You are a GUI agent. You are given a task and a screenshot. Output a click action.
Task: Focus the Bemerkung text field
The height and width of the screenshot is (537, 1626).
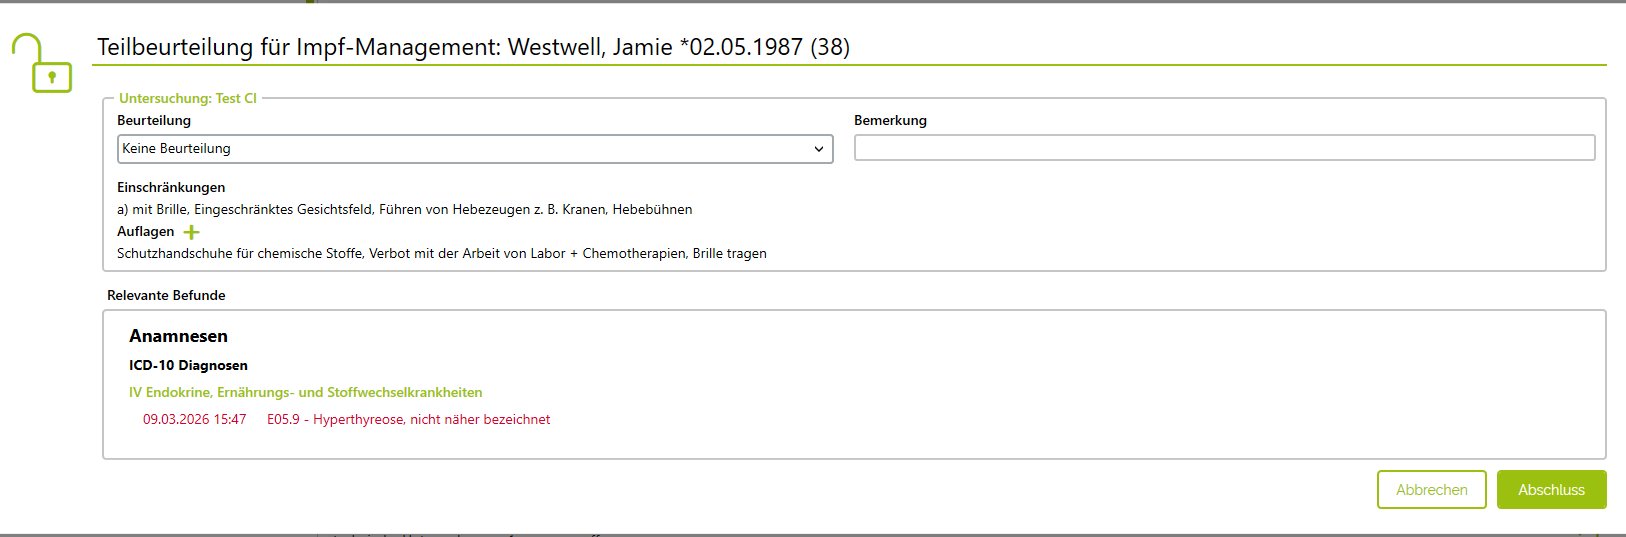tap(1224, 148)
